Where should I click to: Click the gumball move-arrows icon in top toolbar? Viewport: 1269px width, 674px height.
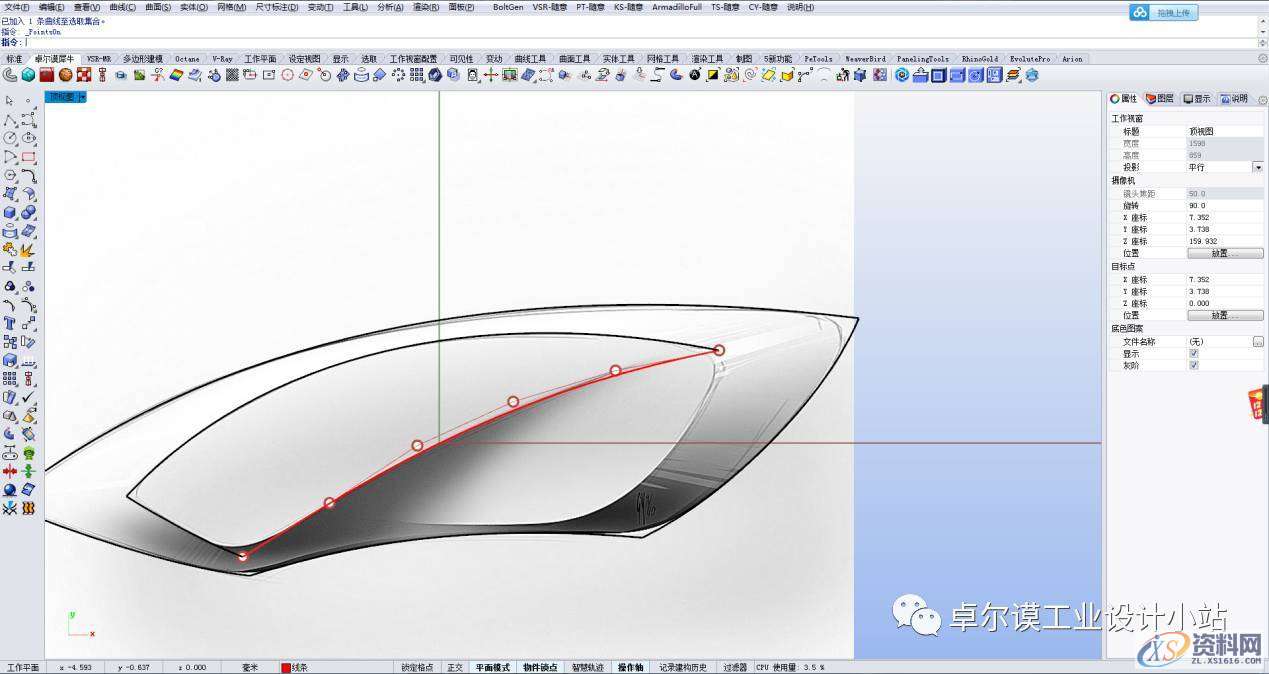[490, 75]
